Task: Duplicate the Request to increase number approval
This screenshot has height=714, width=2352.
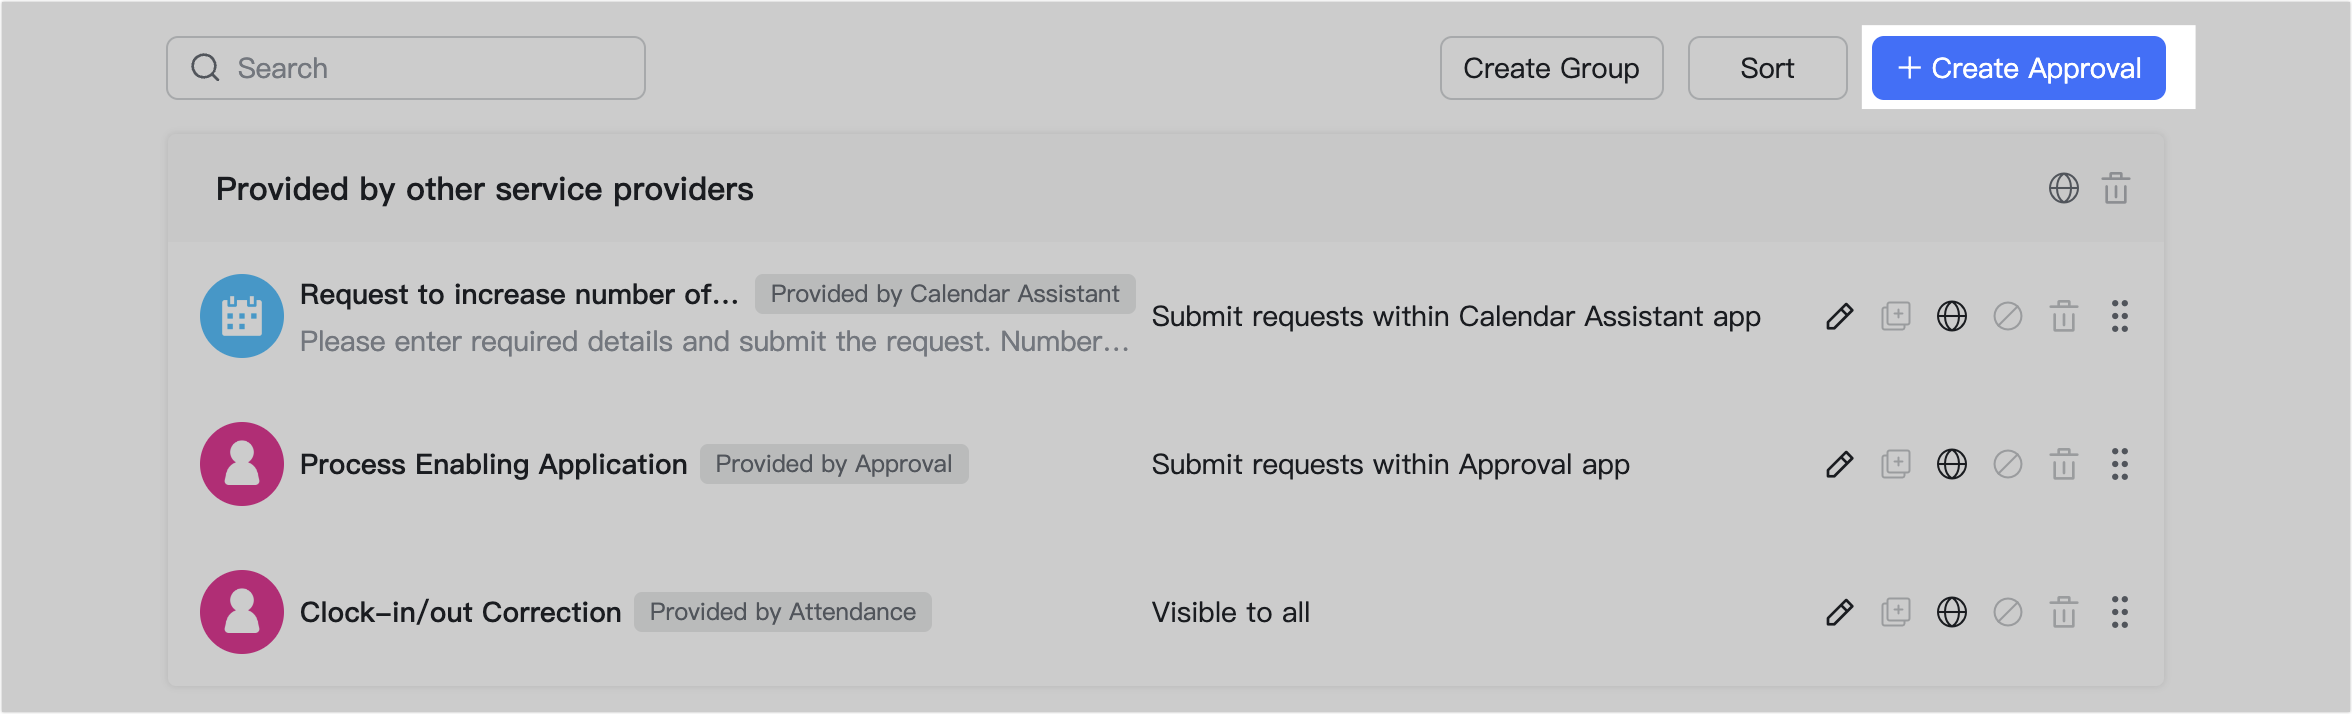Action: tap(1896, 316)
